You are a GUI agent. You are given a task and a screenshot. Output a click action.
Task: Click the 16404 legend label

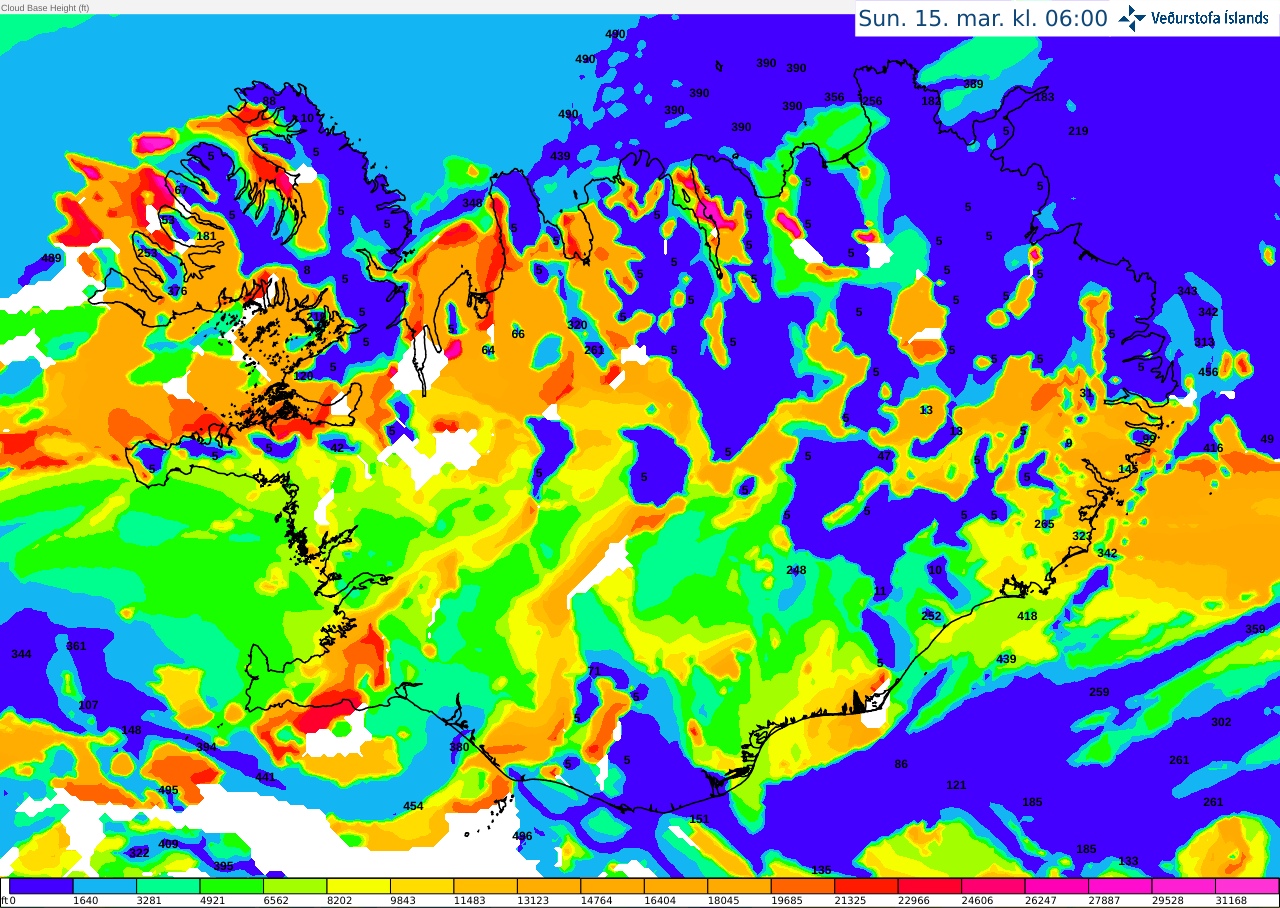coord(660,901)
